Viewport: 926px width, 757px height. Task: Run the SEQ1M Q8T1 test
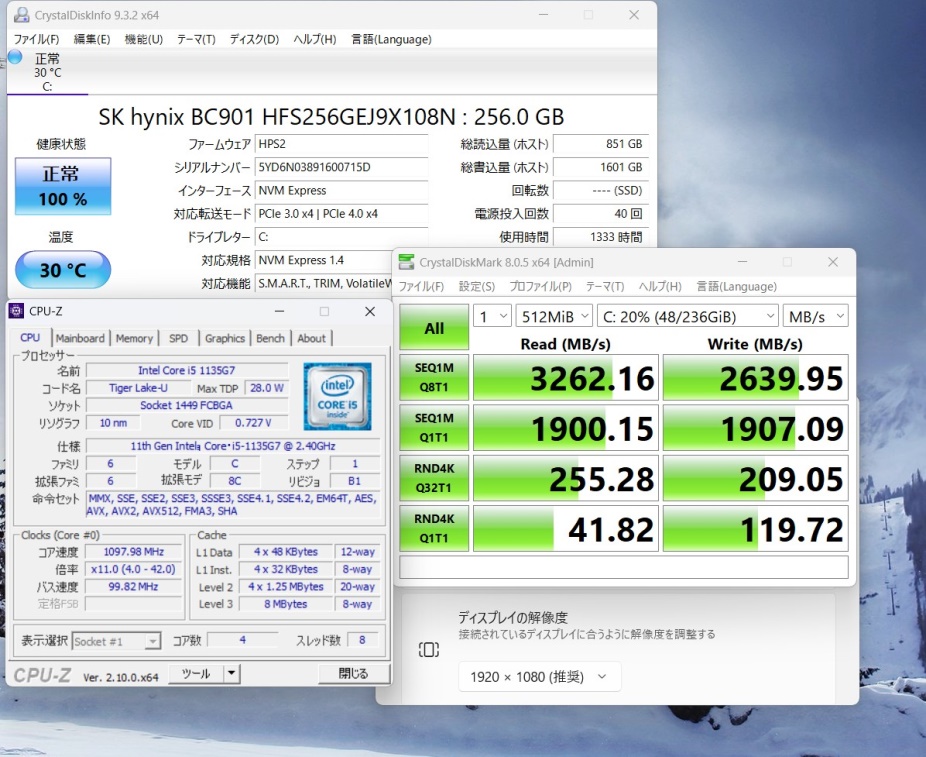click(x=434, y=377)
